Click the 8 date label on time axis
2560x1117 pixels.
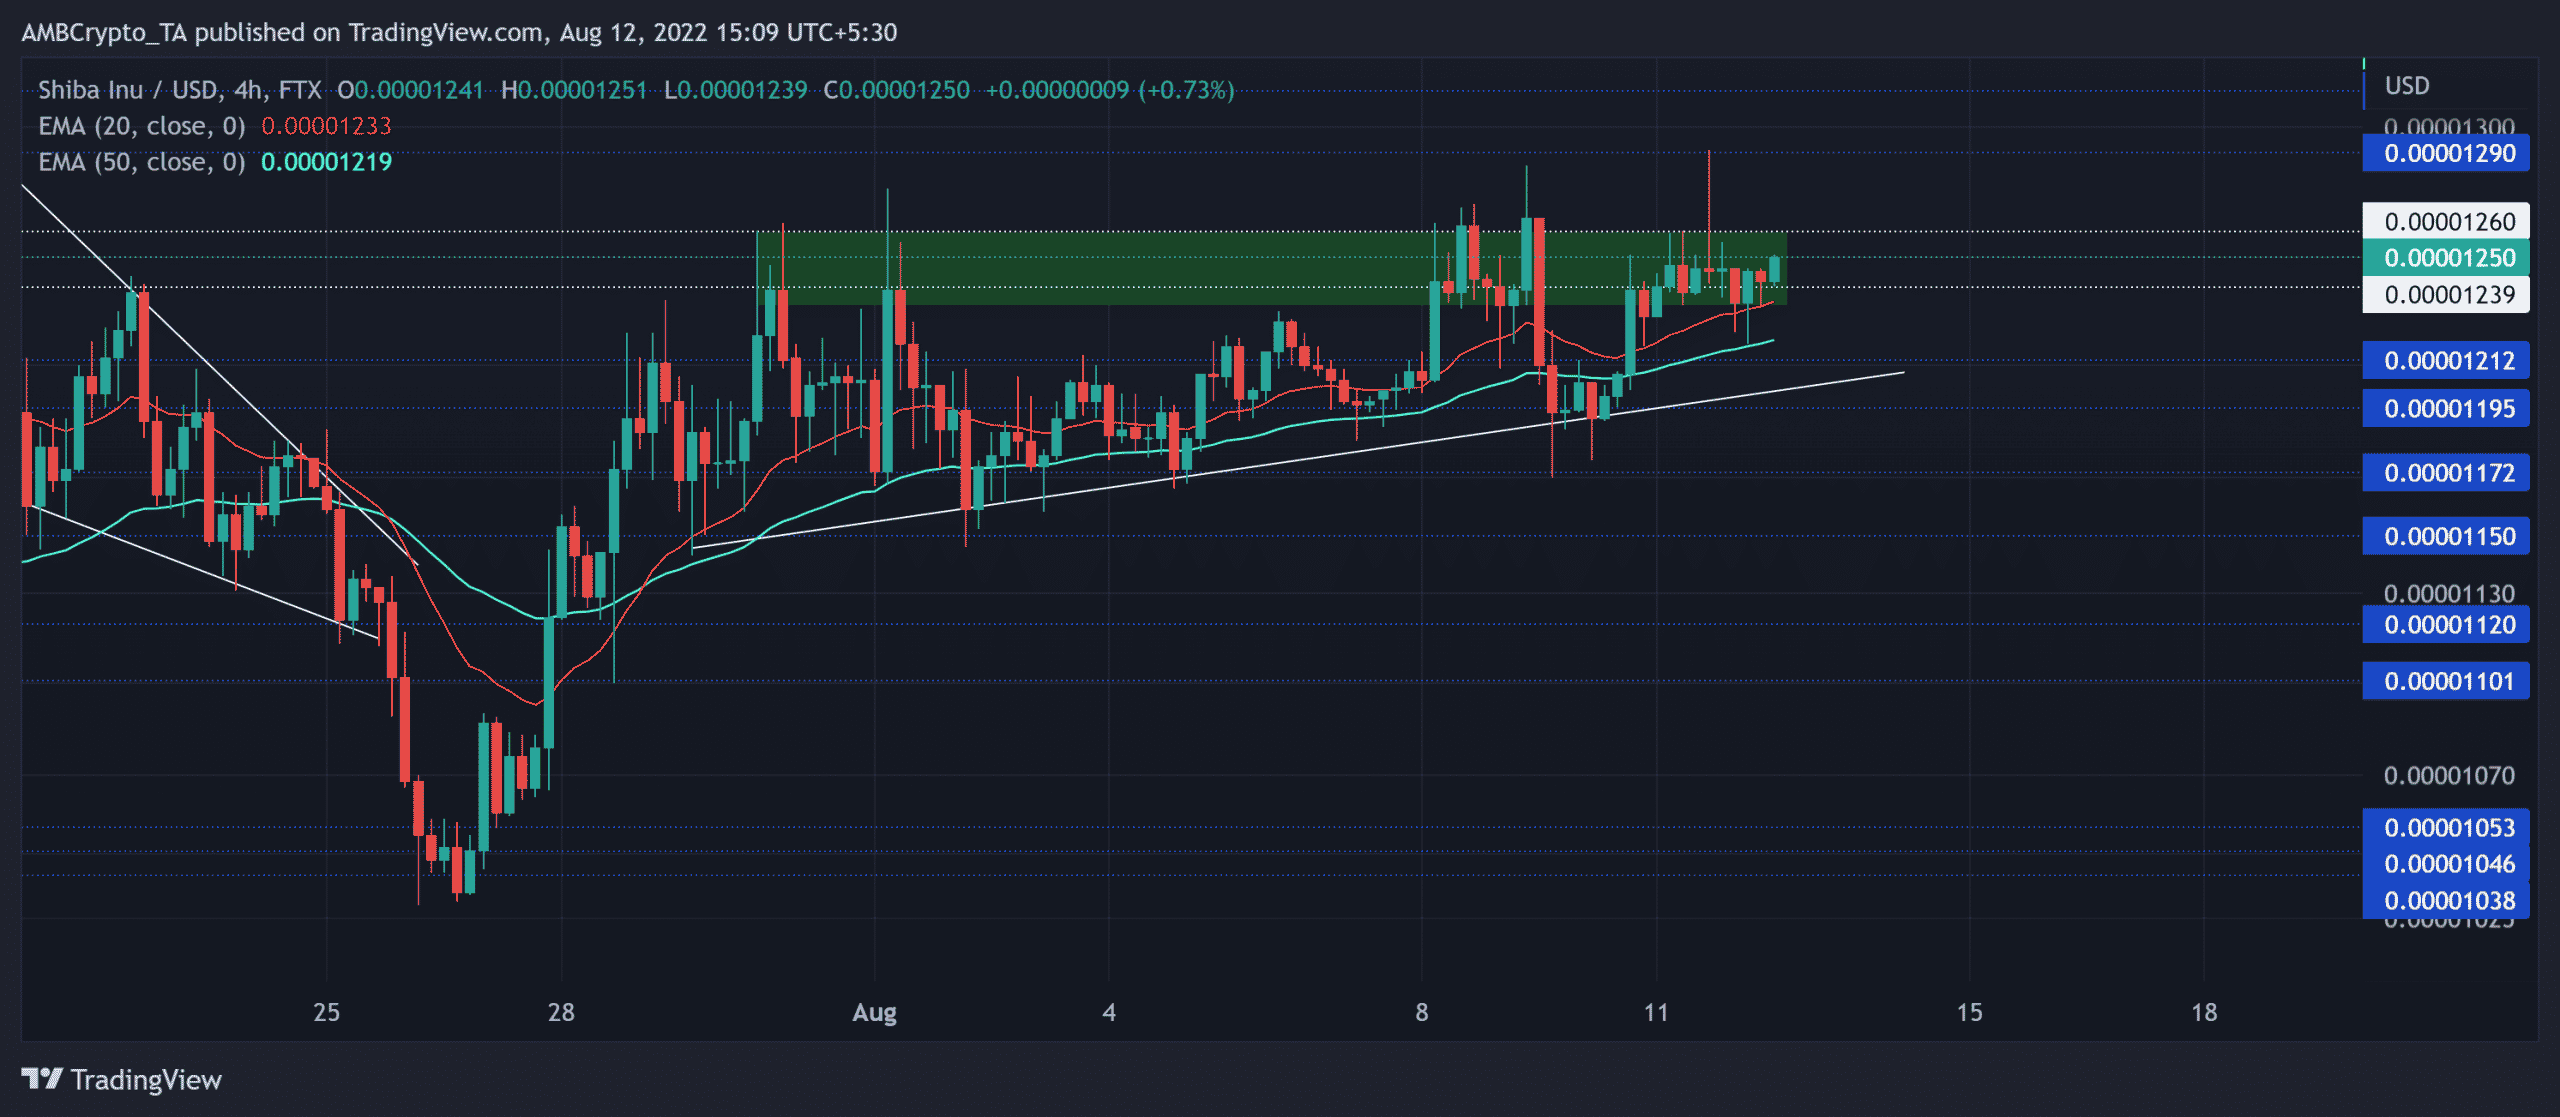point(1422,1012)
